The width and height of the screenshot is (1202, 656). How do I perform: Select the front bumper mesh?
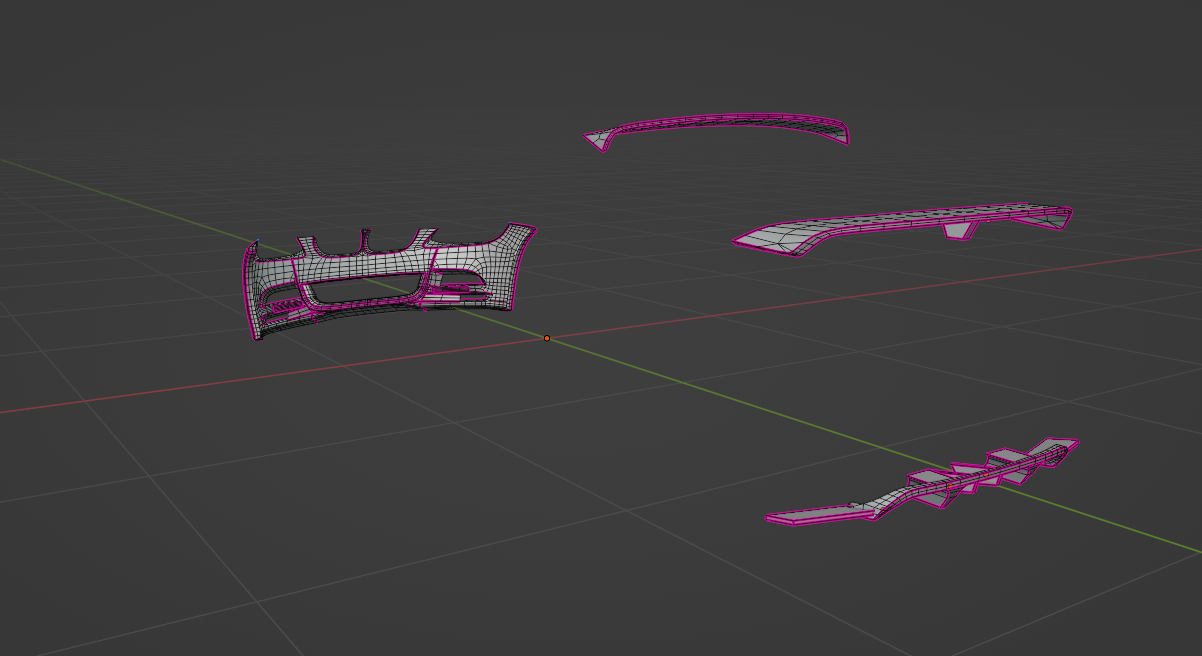pyautogui.click(x=380, y=265)
